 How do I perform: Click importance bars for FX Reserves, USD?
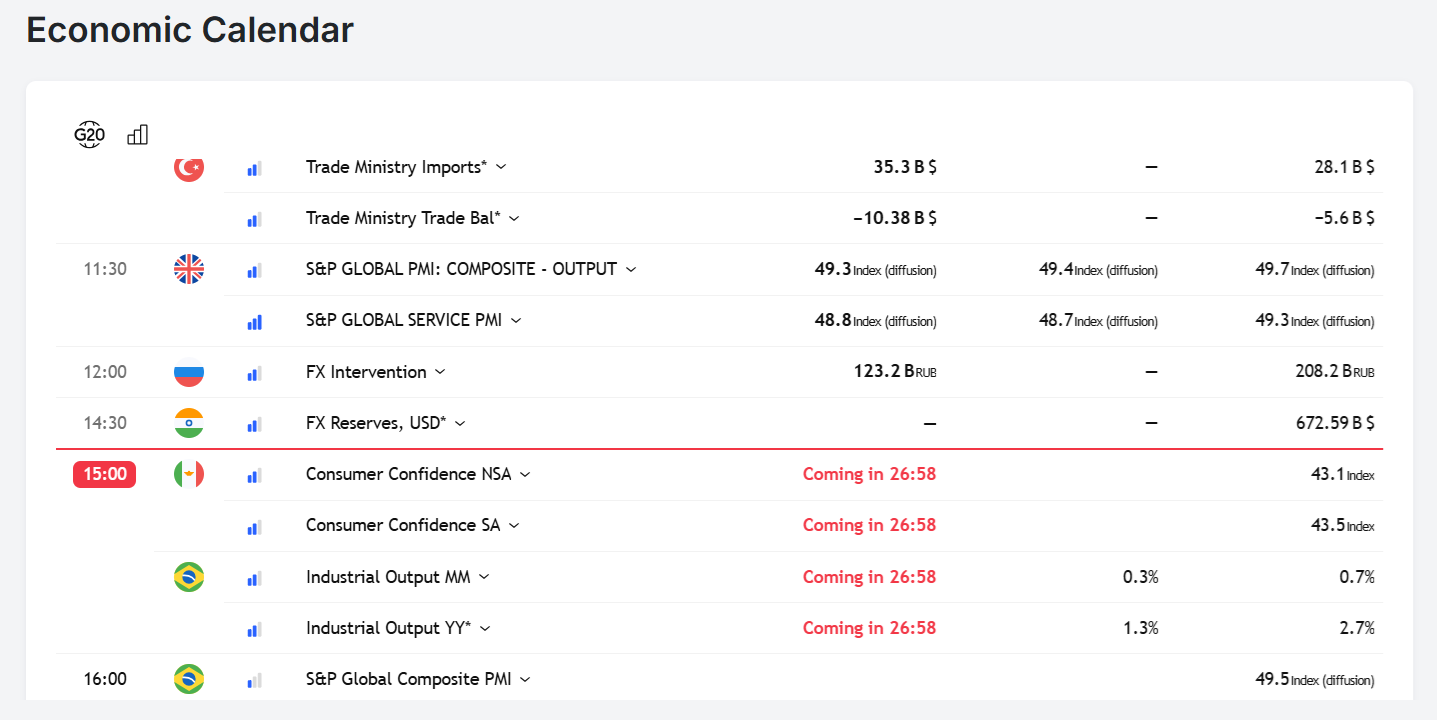point(254,425)
